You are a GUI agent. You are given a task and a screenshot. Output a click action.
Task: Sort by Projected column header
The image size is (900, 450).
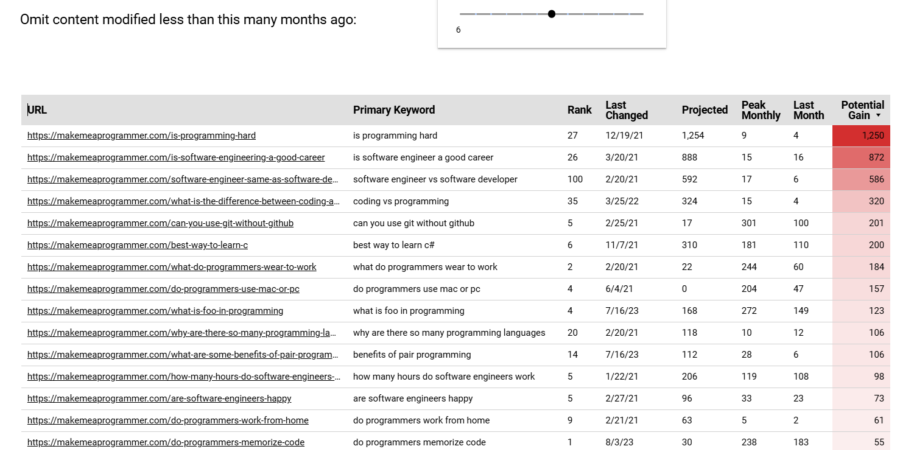(x=704, y=110)
